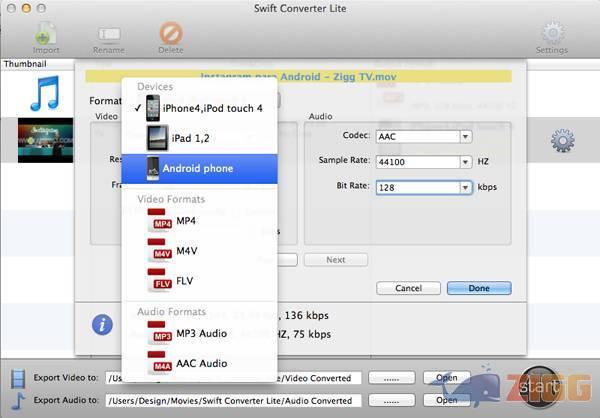Viewport: 600px width, 418px height.
Task: Select the MP4 video format
Action: pyautogui.click(x=199, y=221)
